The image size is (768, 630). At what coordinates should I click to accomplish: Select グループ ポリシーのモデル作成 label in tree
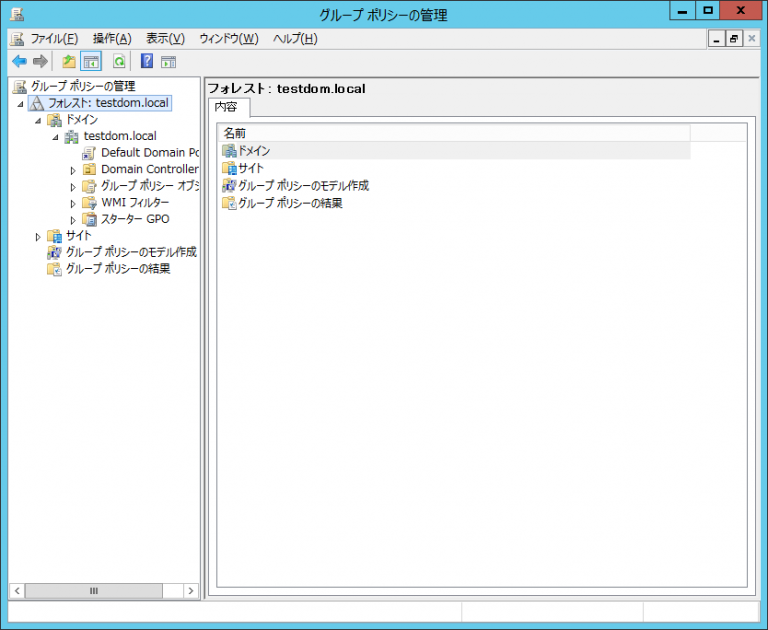pos(131,252)
